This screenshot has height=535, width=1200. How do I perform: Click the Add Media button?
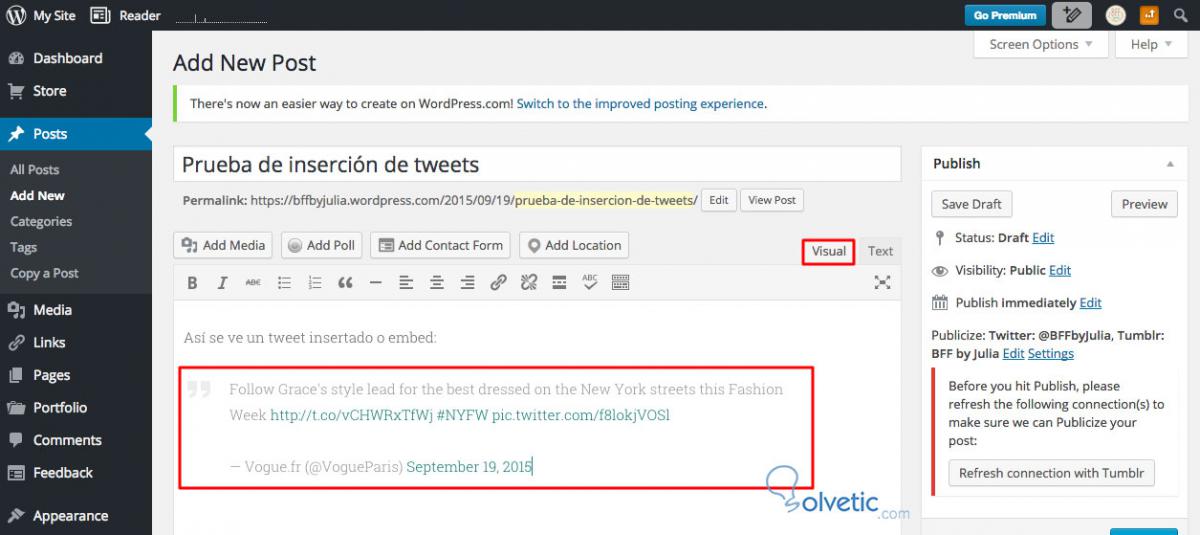click(x=225, y=245)
